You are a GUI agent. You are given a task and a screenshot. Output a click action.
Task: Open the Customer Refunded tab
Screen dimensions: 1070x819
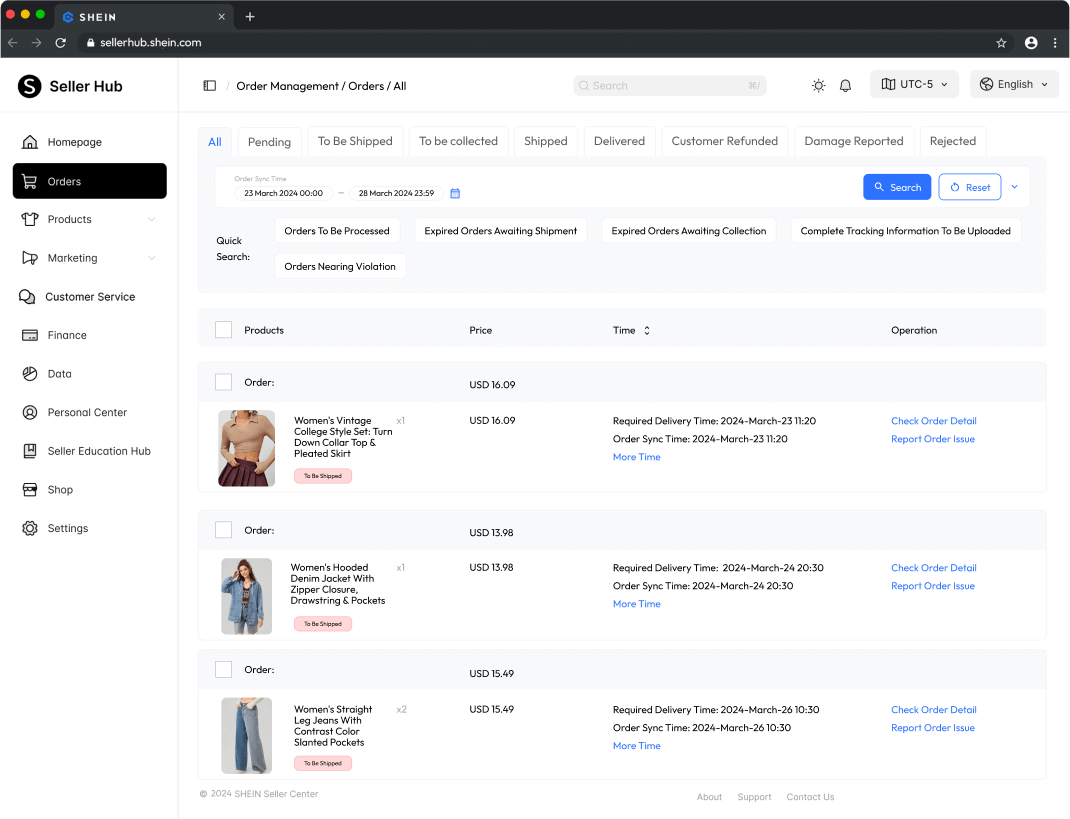724,141
